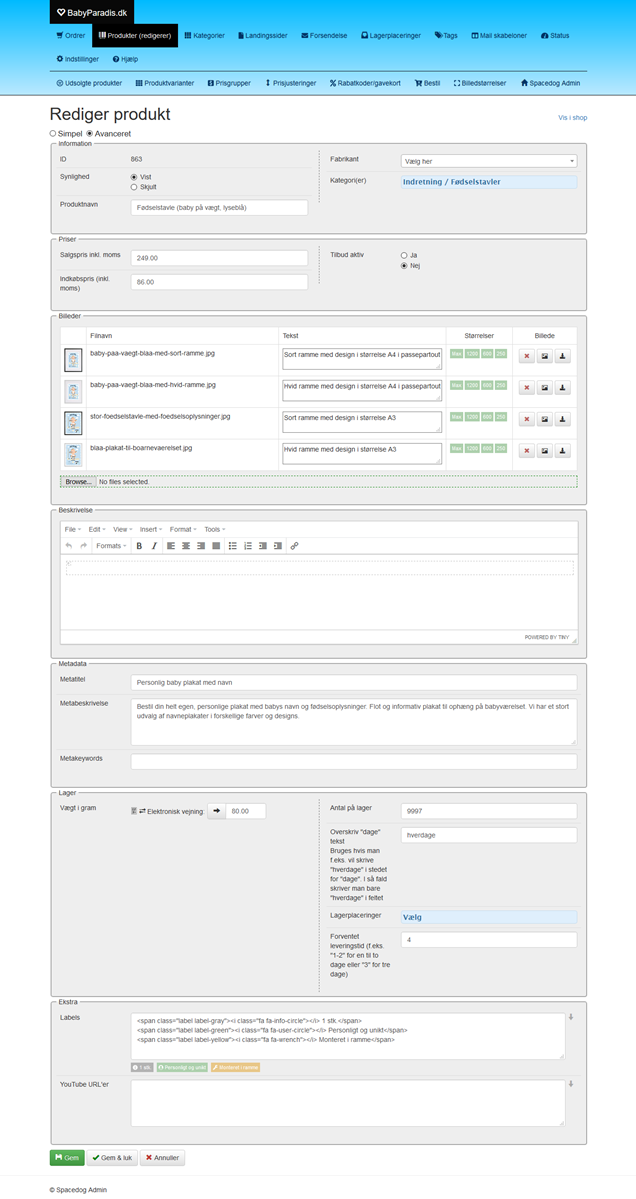636x1199 pixels.
Task: Click the first image thumbnail in Billeder
Action: (72, 359)
